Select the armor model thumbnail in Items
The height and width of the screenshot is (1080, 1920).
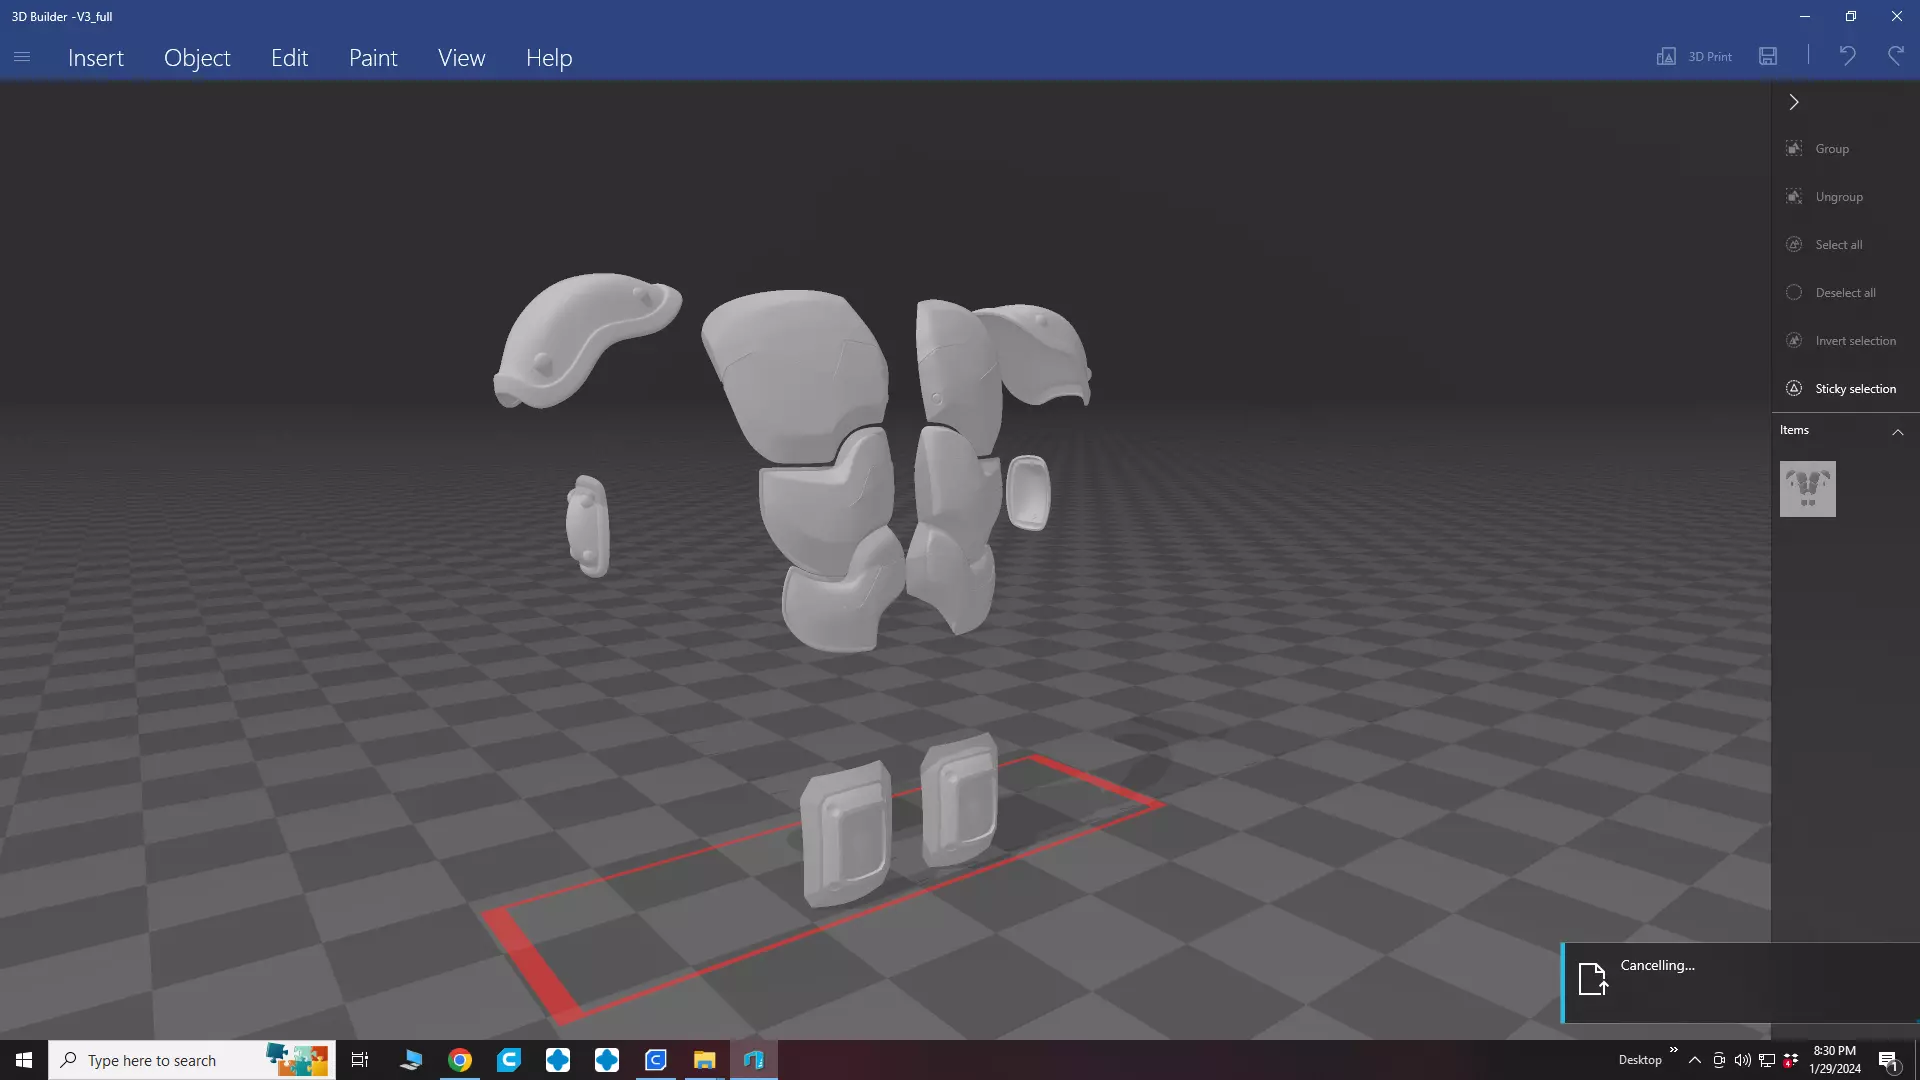[x=1807, y=489]
